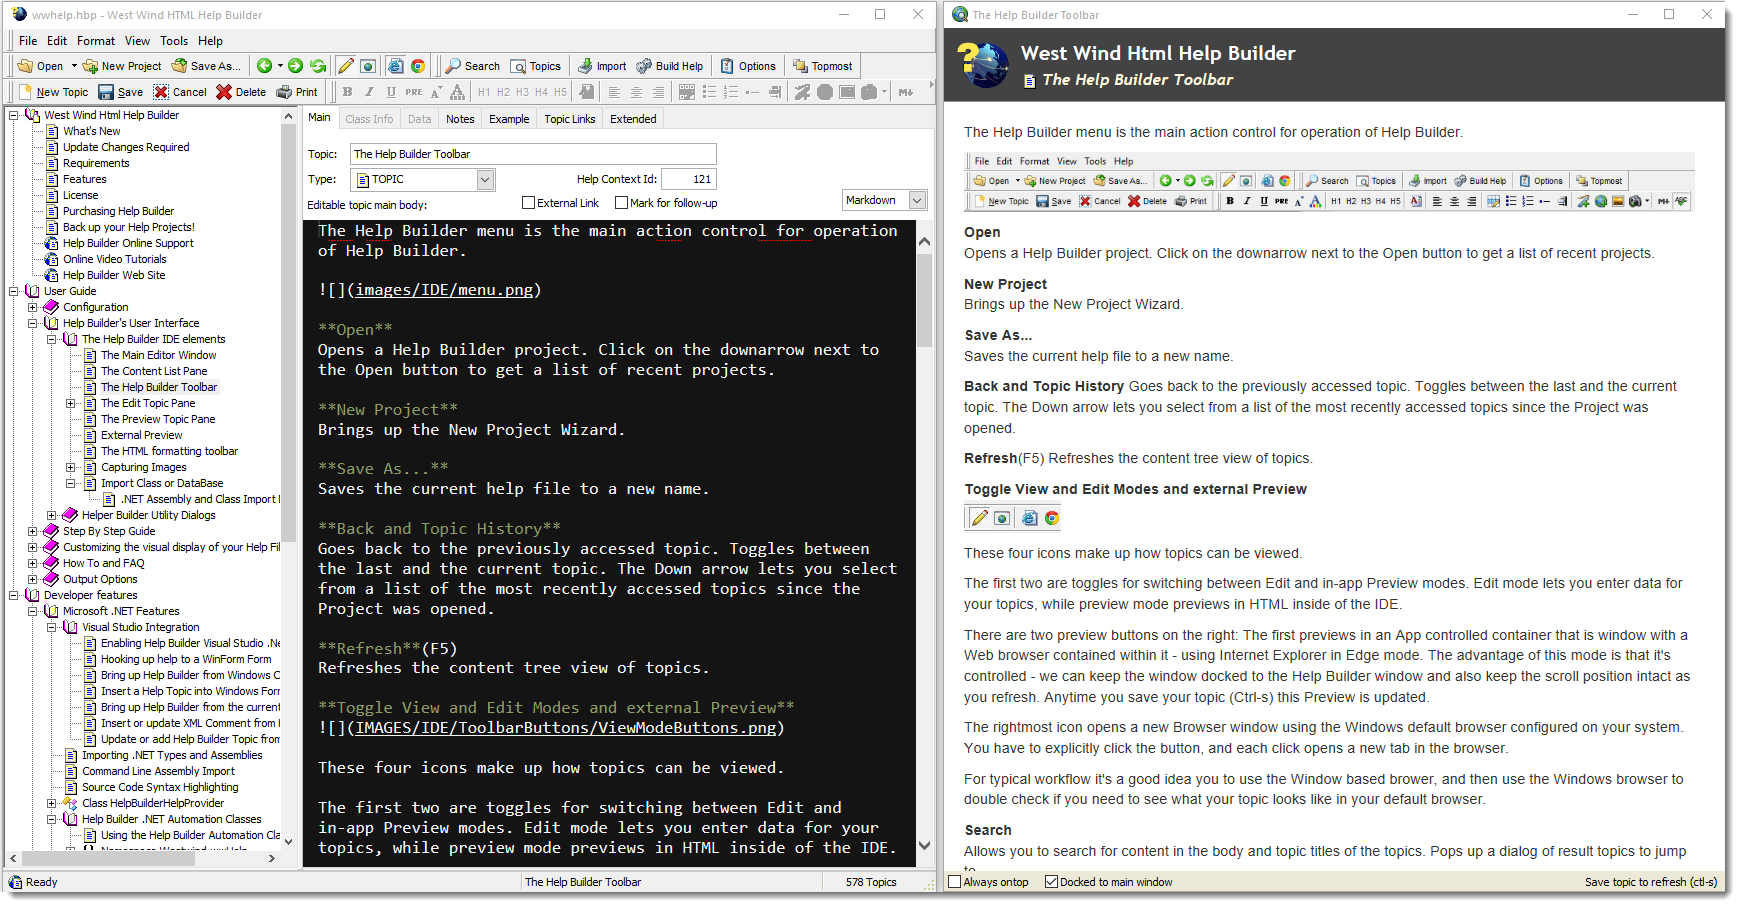This screenshot has height=907, width=1740.
Task: Center align text in formatting toolbar
Action: click(636, 92)
